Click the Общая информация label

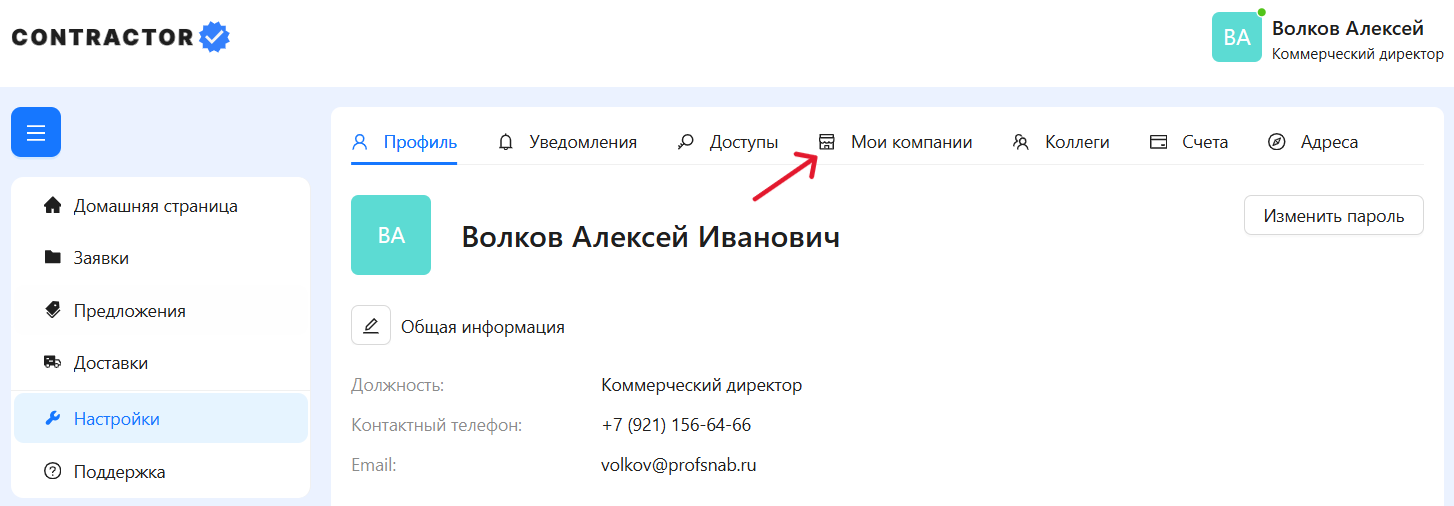click(x=483, y=326)
